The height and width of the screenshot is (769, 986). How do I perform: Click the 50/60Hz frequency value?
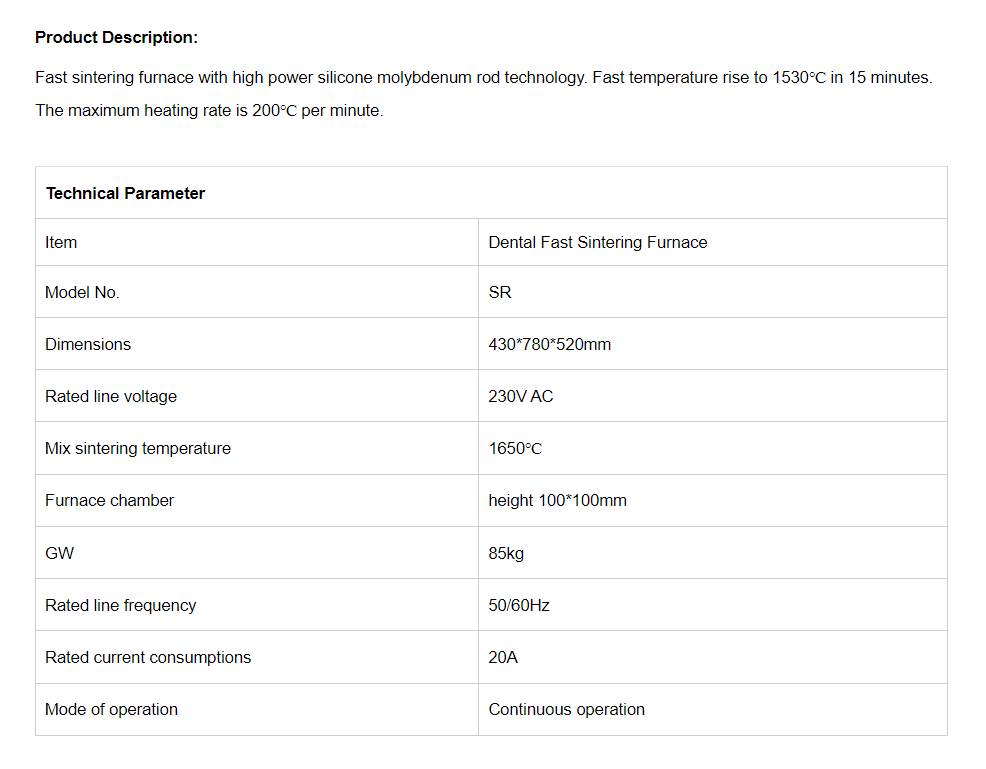coord(519,605)
